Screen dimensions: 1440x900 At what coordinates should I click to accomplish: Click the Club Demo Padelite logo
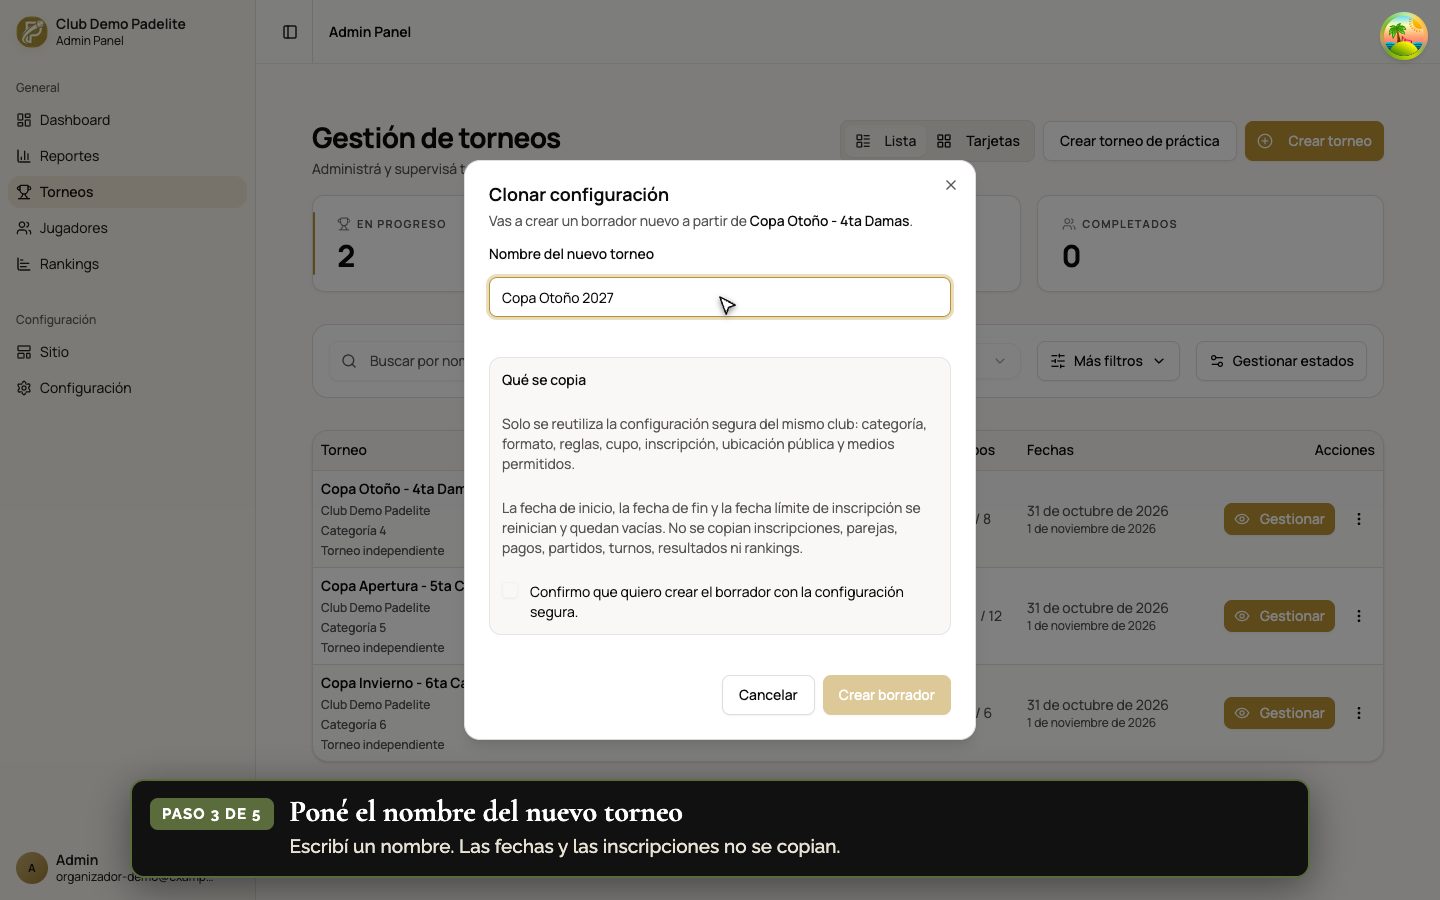pos(32,32)
